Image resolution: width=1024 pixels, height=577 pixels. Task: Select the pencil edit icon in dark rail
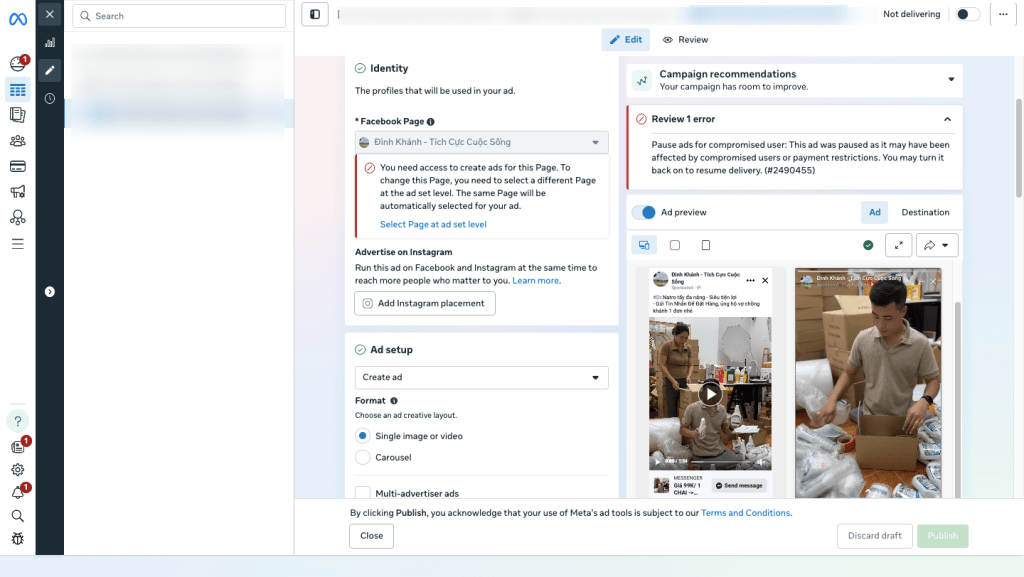(x=50, y=70)
